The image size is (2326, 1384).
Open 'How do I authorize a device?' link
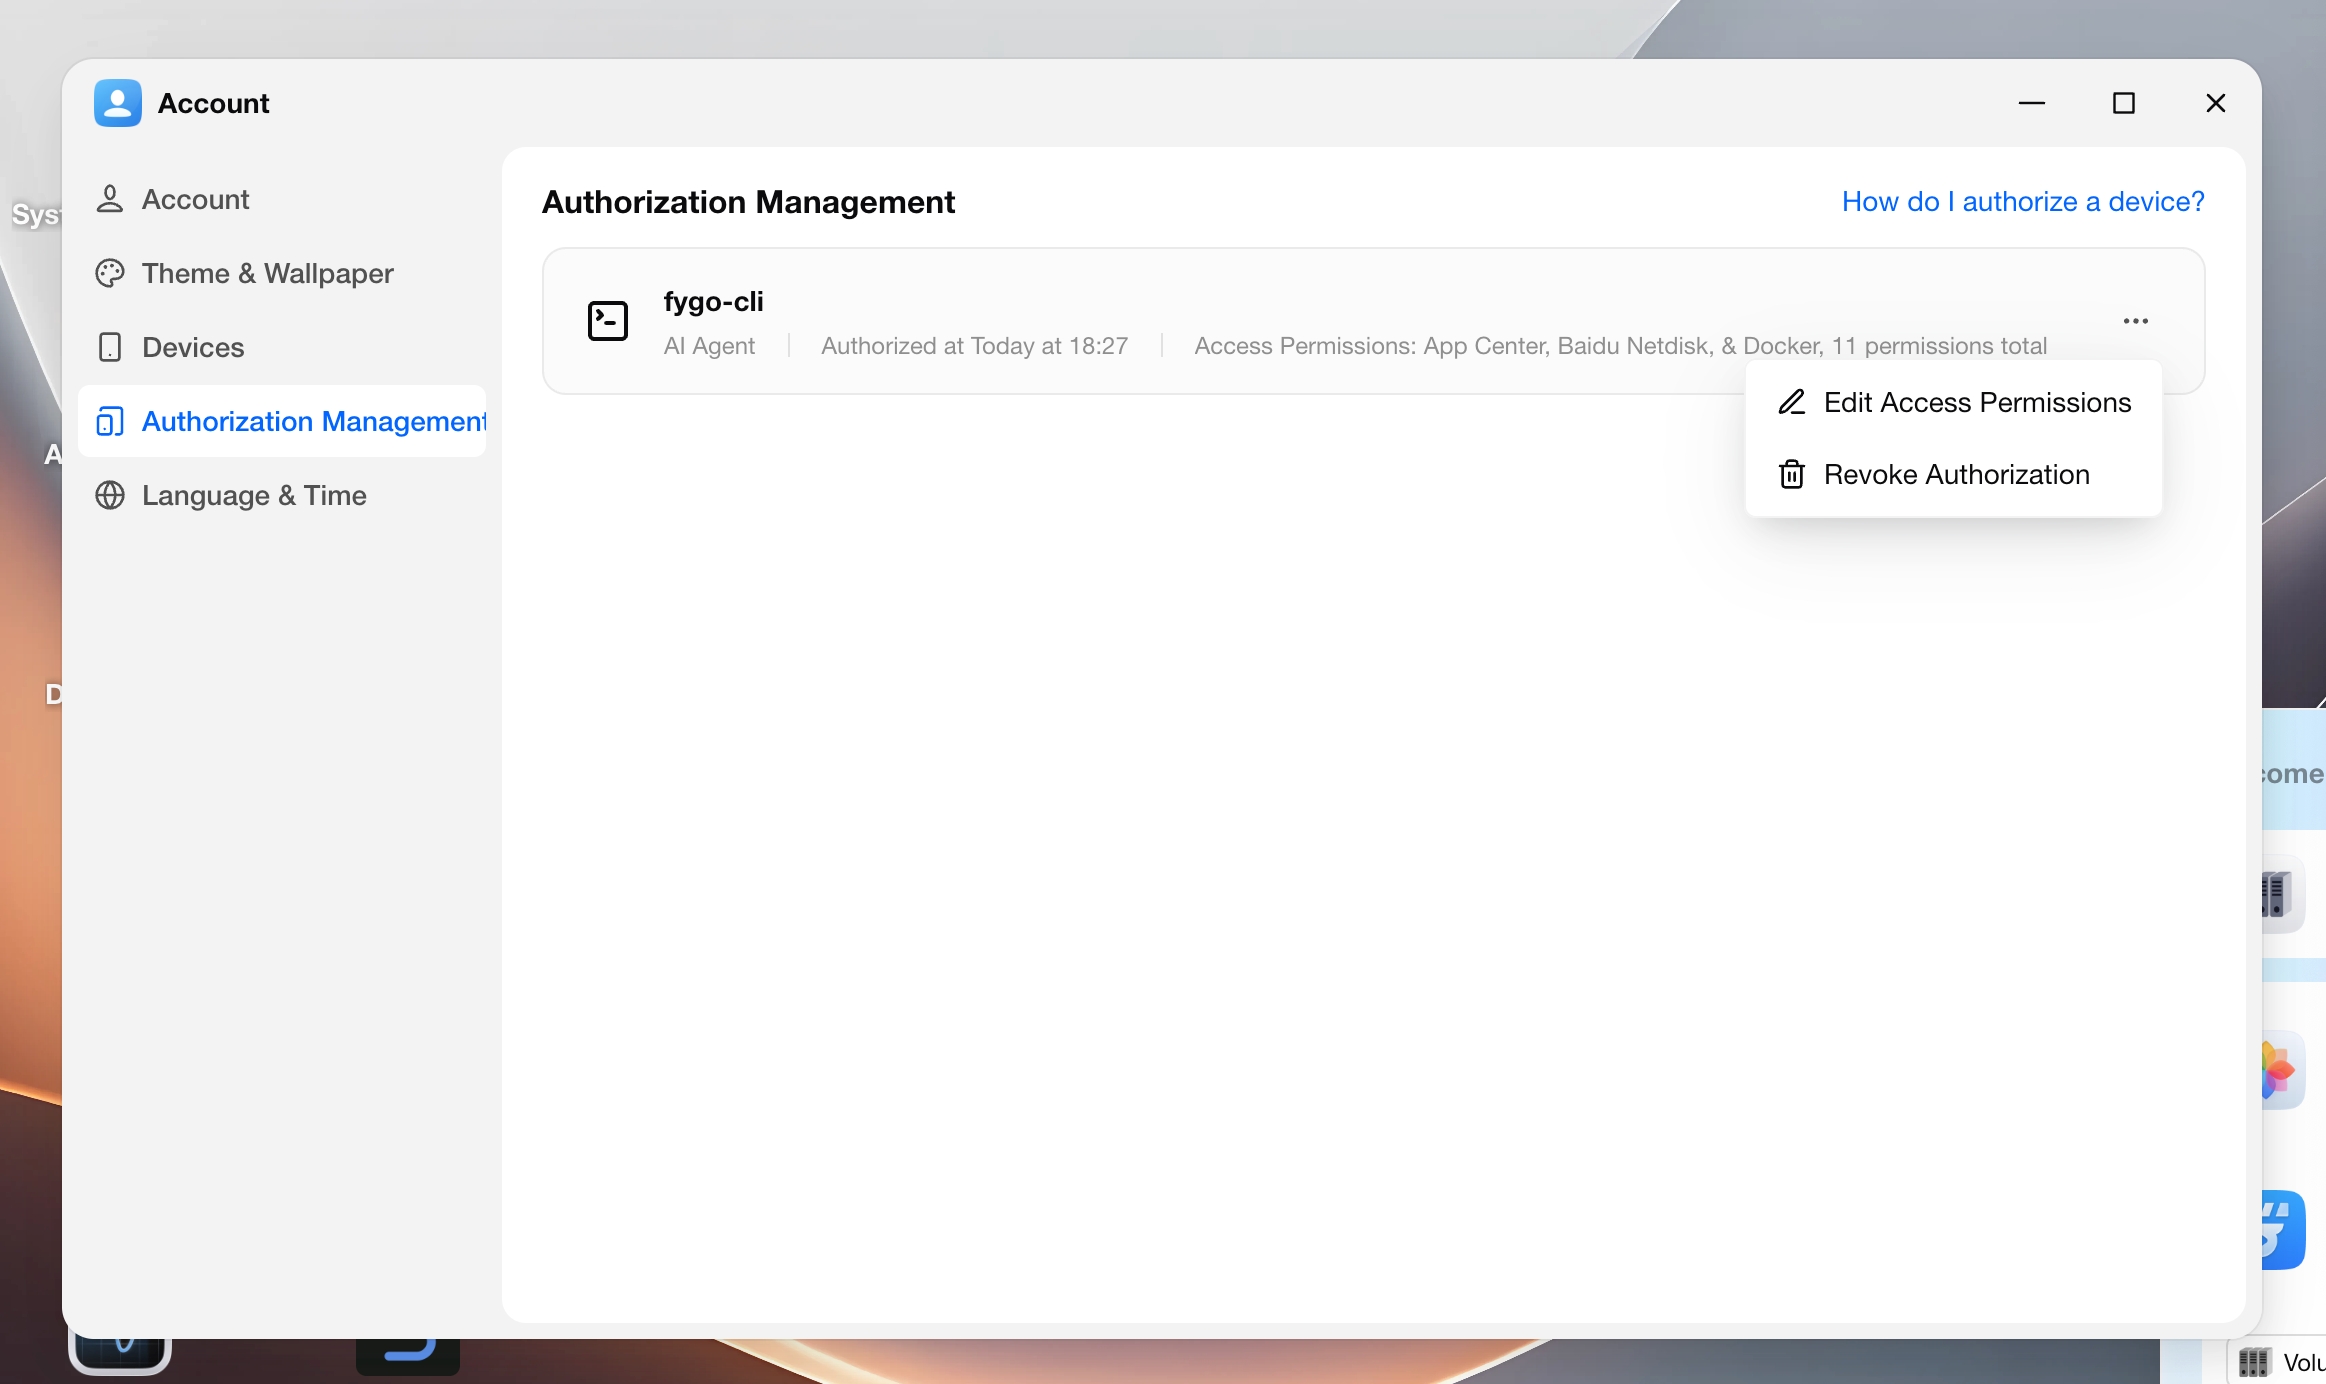(x=2023, y=201)
